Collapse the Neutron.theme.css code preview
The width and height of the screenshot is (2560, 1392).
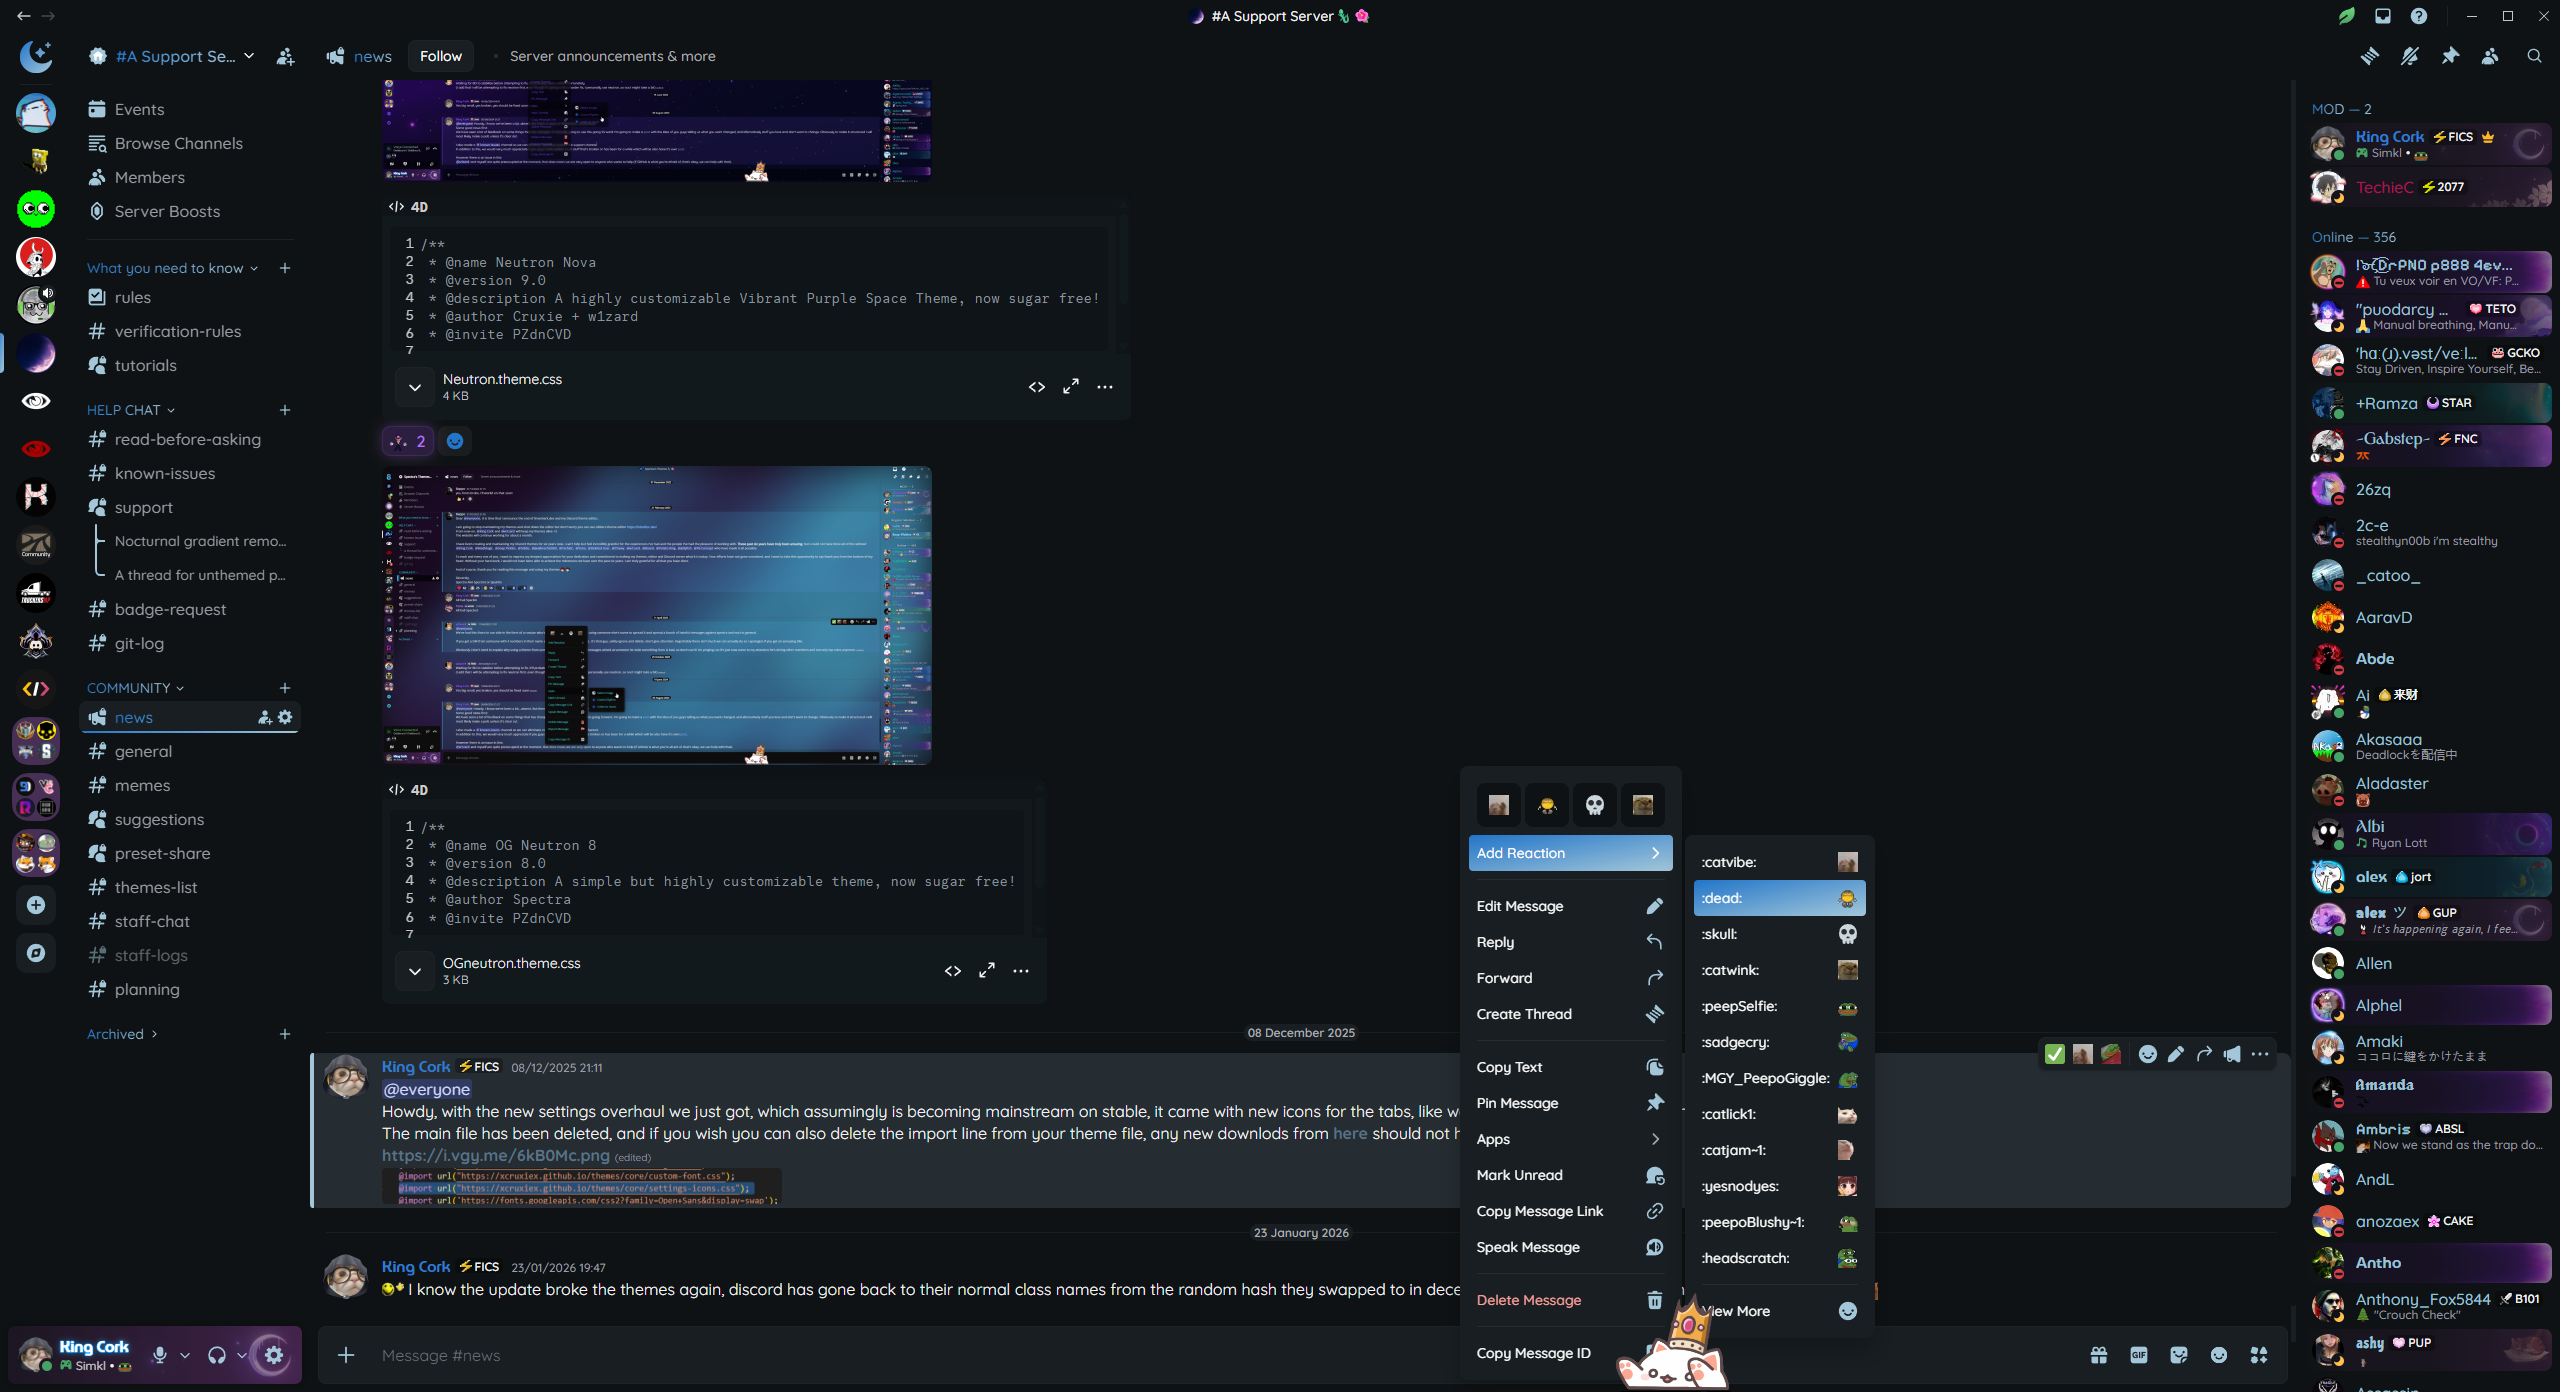pyautogui.click(x=414, y=387)
